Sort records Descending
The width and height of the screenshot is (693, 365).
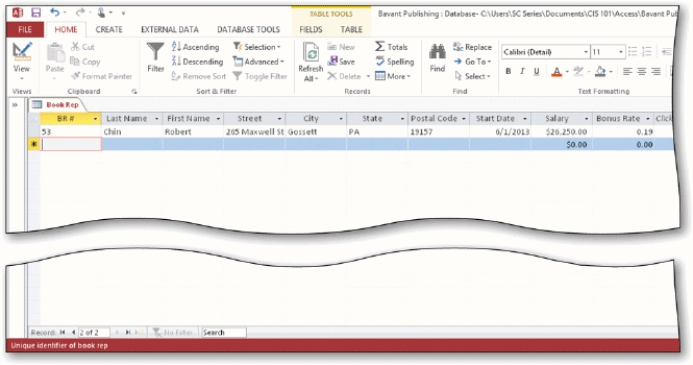[x=197, y=61]
